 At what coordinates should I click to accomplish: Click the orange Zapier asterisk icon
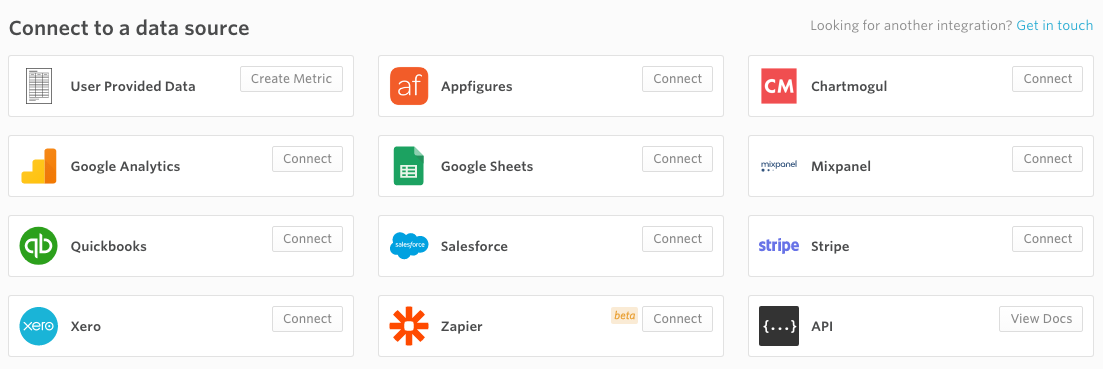[x=409, y=326]
